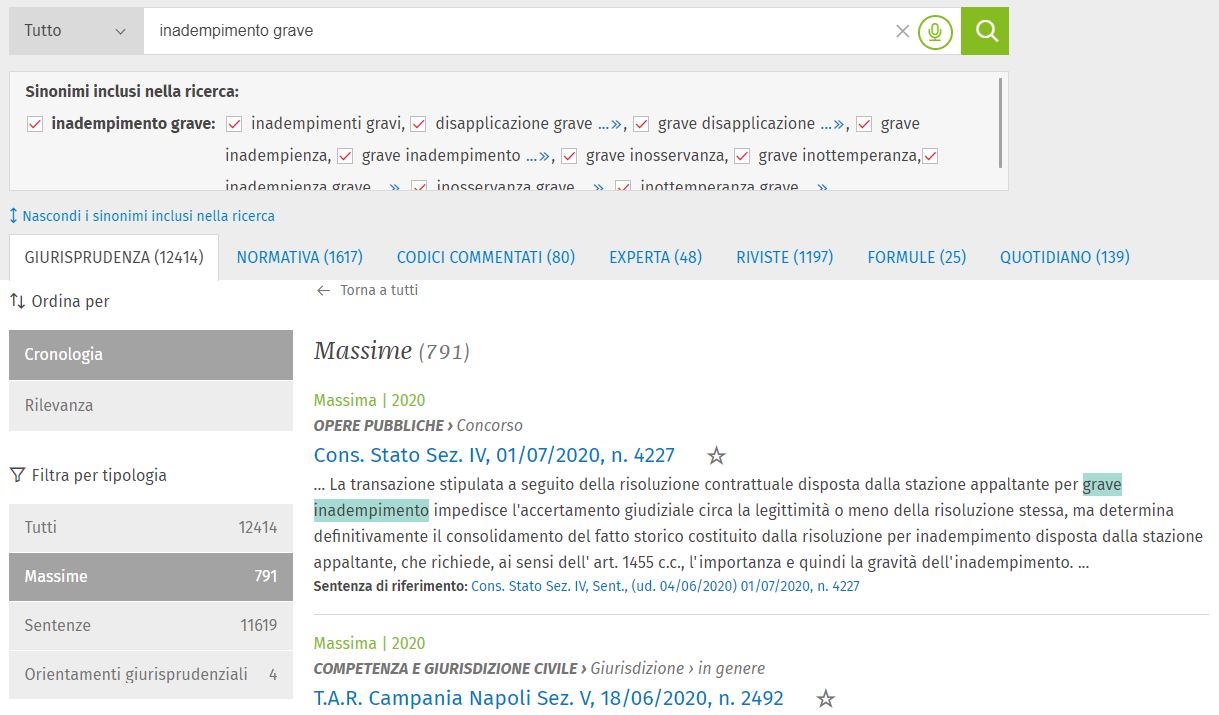This screenshot has height=715, width=1219.
Task: Switch to the NORMATIVA tab
Action: 299,257
